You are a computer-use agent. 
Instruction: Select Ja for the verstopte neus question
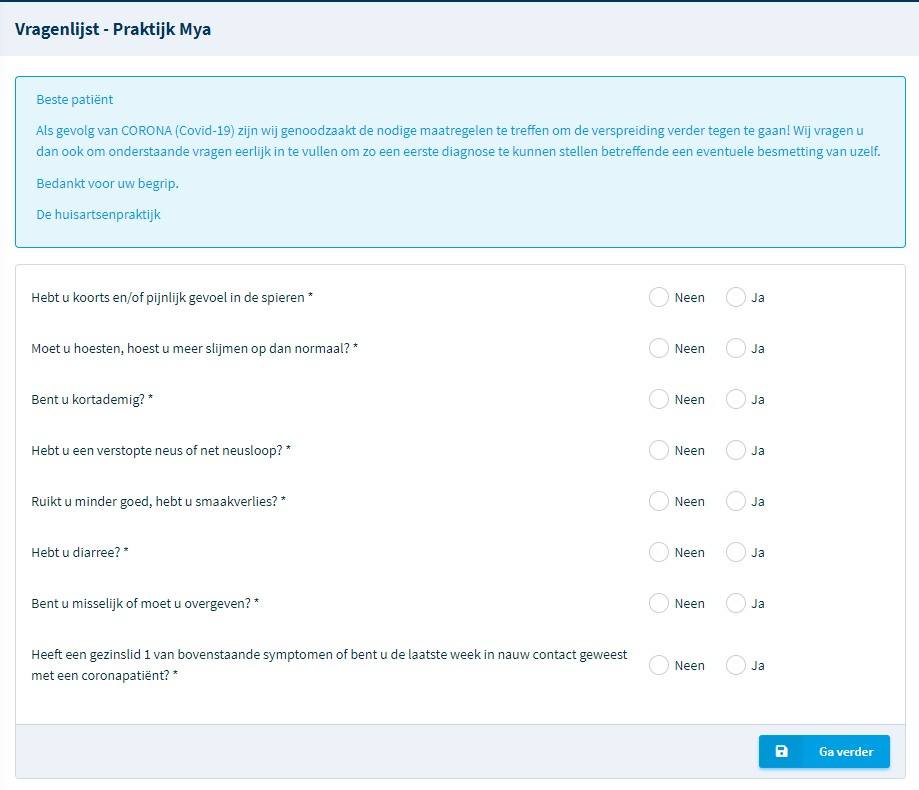(737, 450)
